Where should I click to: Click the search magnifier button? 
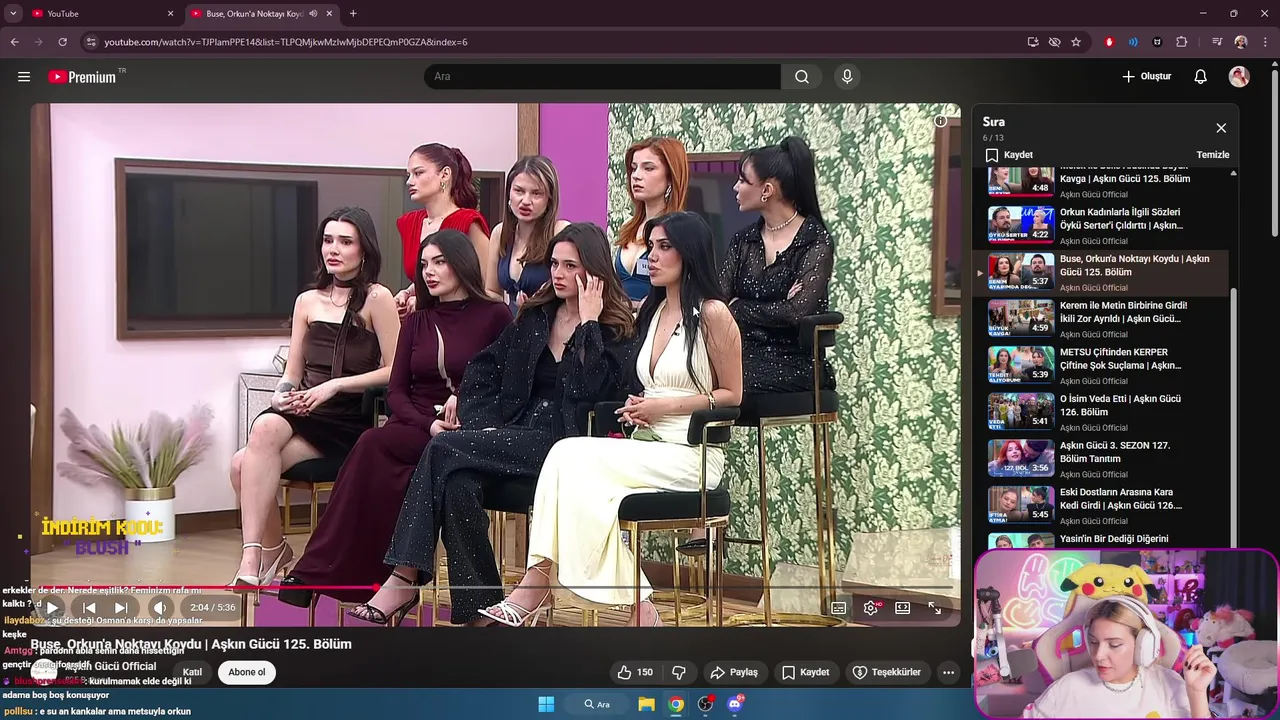coord(802,77)
